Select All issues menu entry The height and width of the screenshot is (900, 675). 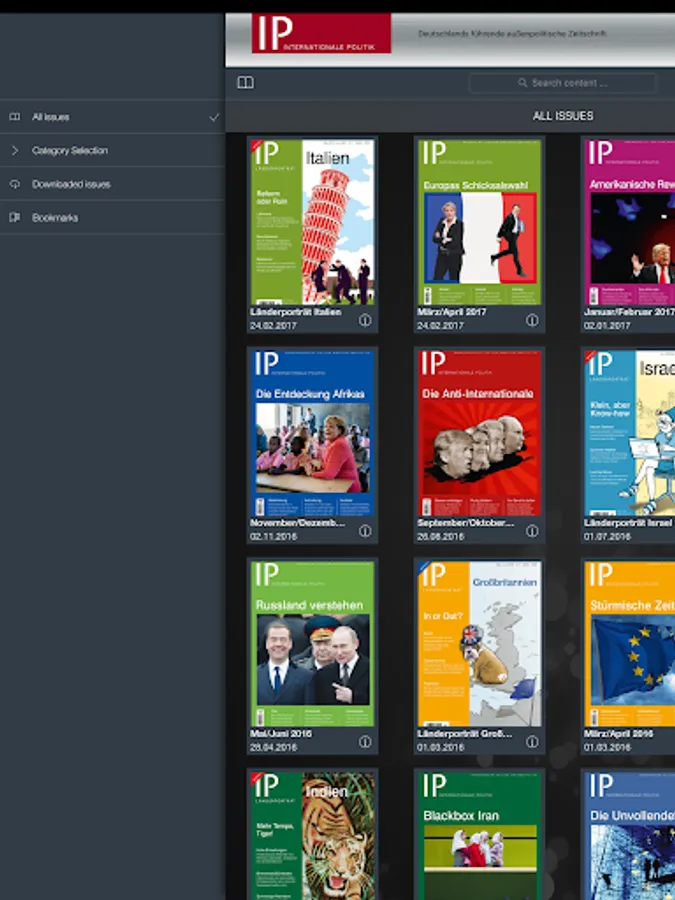click(112, 117)
